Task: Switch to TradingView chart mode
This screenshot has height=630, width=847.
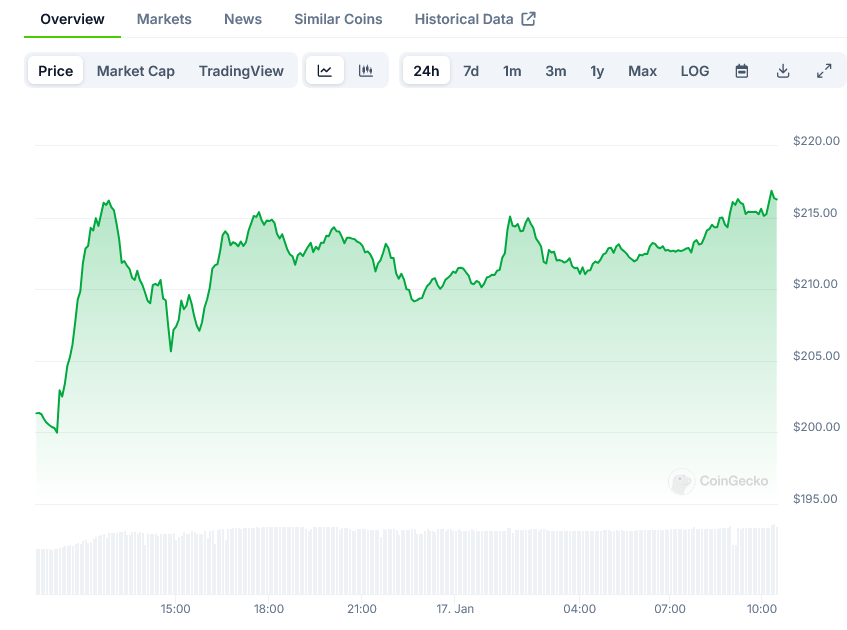Action: (x=241, y=71)
